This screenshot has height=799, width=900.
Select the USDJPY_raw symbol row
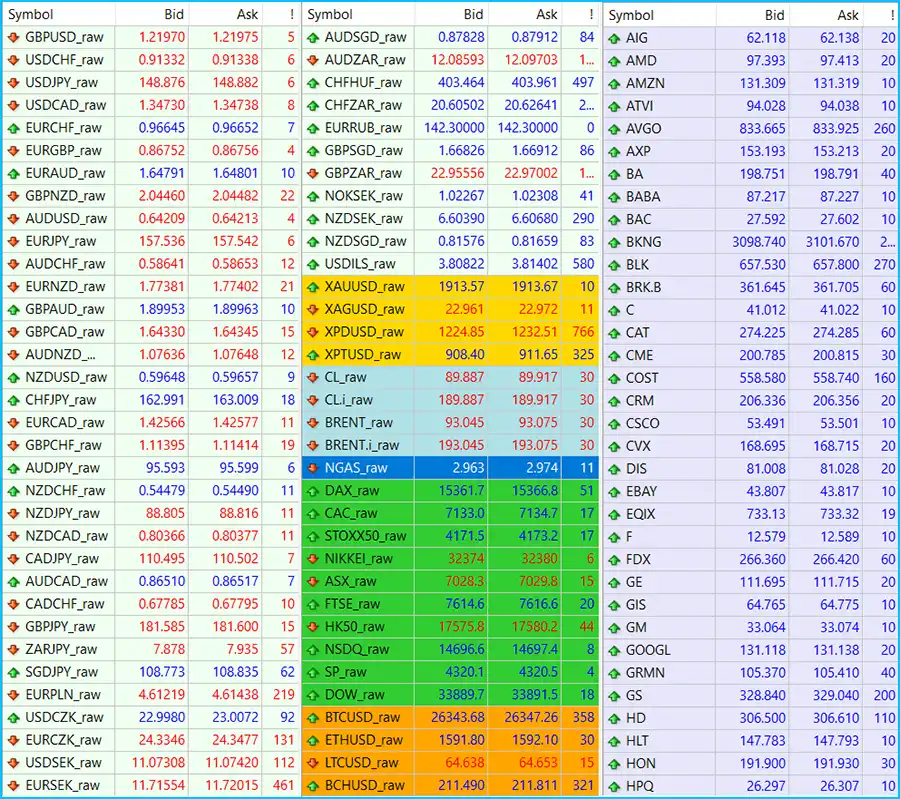click(62, 83)
